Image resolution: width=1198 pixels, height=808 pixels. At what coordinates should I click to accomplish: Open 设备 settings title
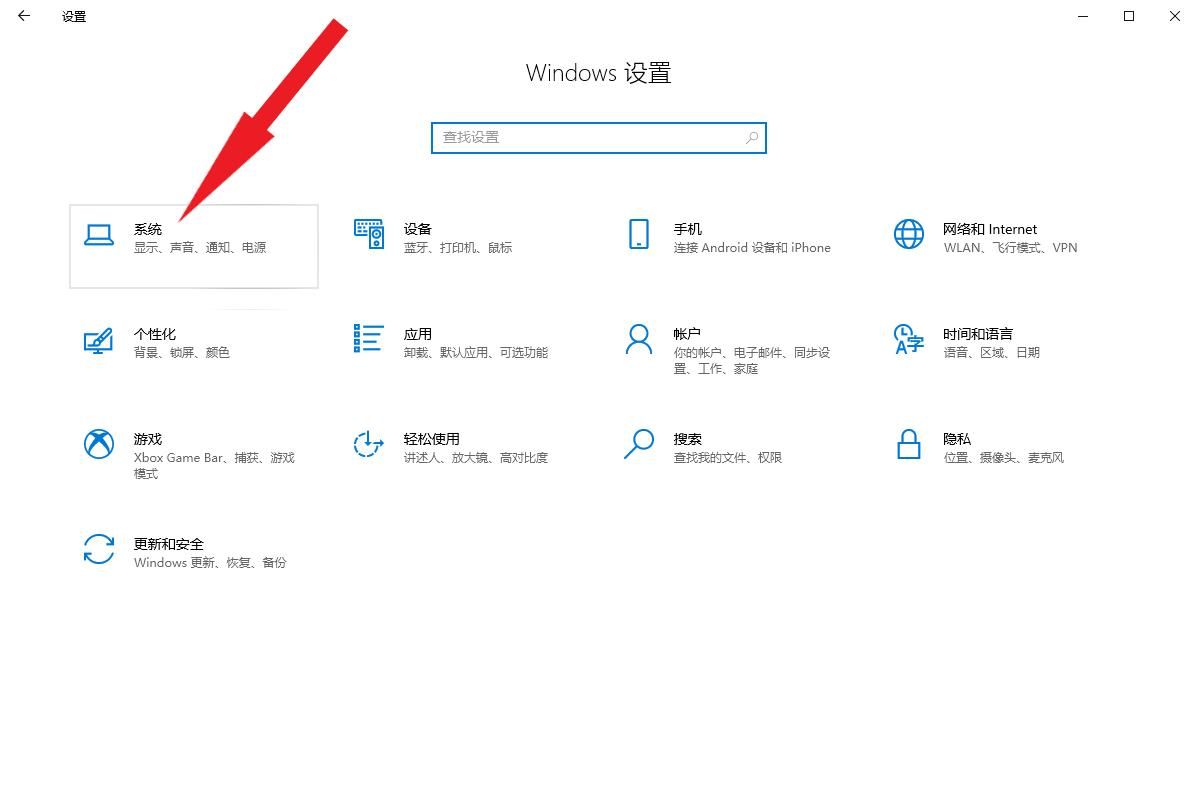coord(418,229)
